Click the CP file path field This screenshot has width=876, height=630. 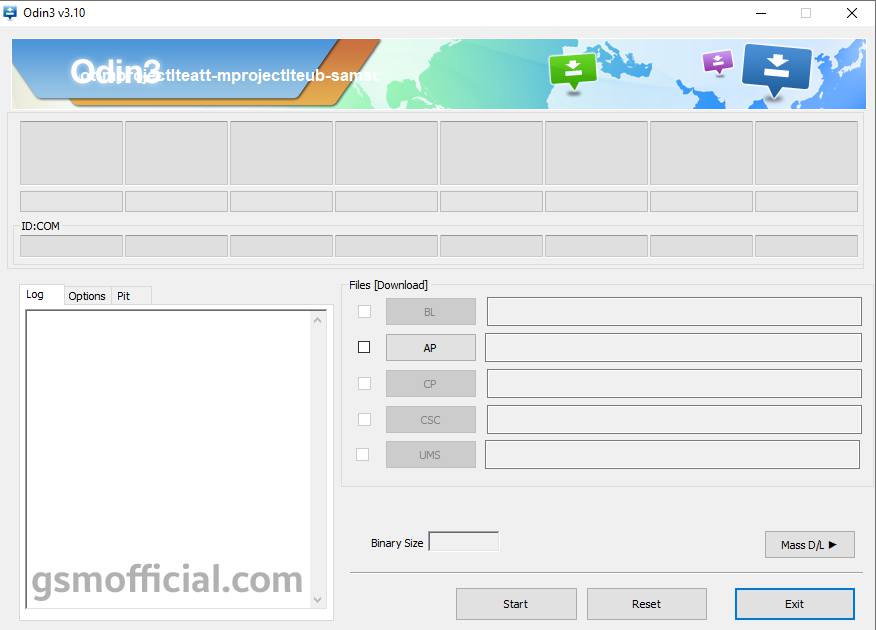click(674, 384)
